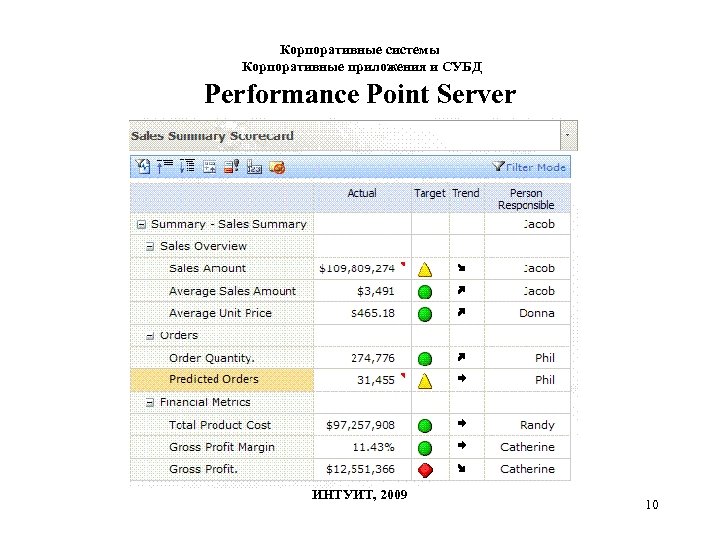
Task: Click the $3,491 actual value
Action: (376, 291)
